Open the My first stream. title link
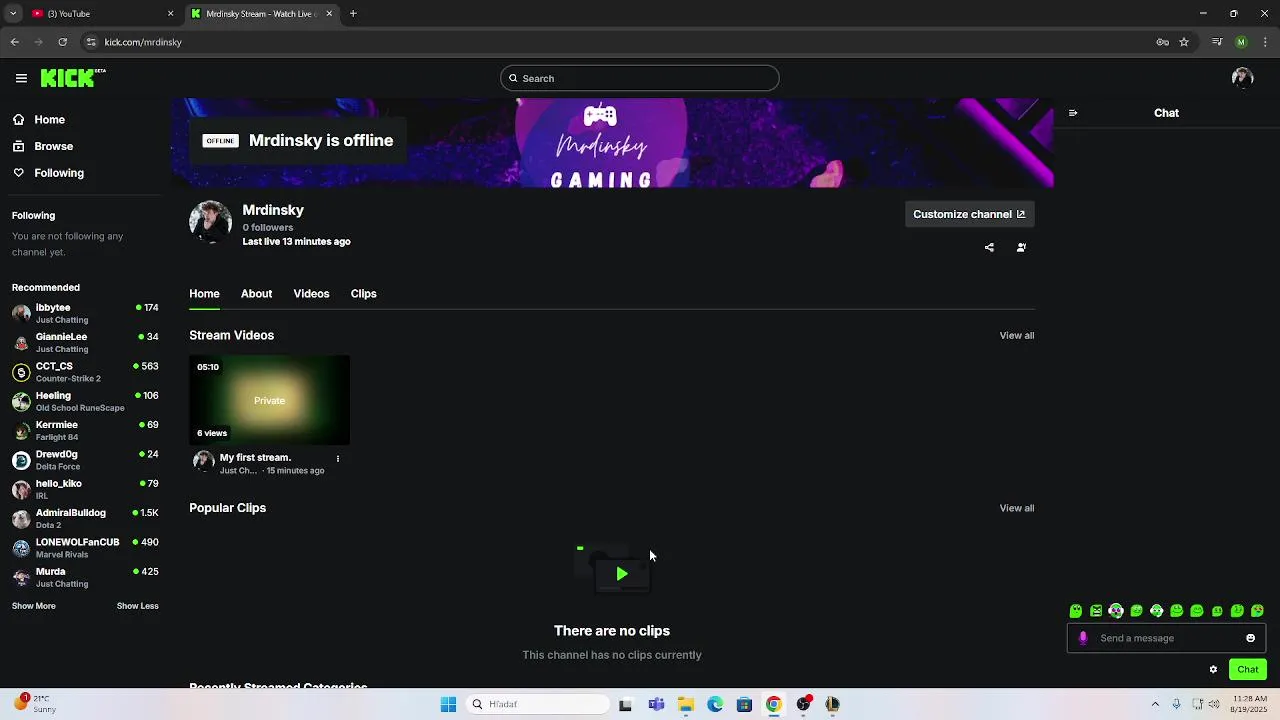Image resolution: width=1280 pixels, height=720 pixels. [x=255, y=457]
